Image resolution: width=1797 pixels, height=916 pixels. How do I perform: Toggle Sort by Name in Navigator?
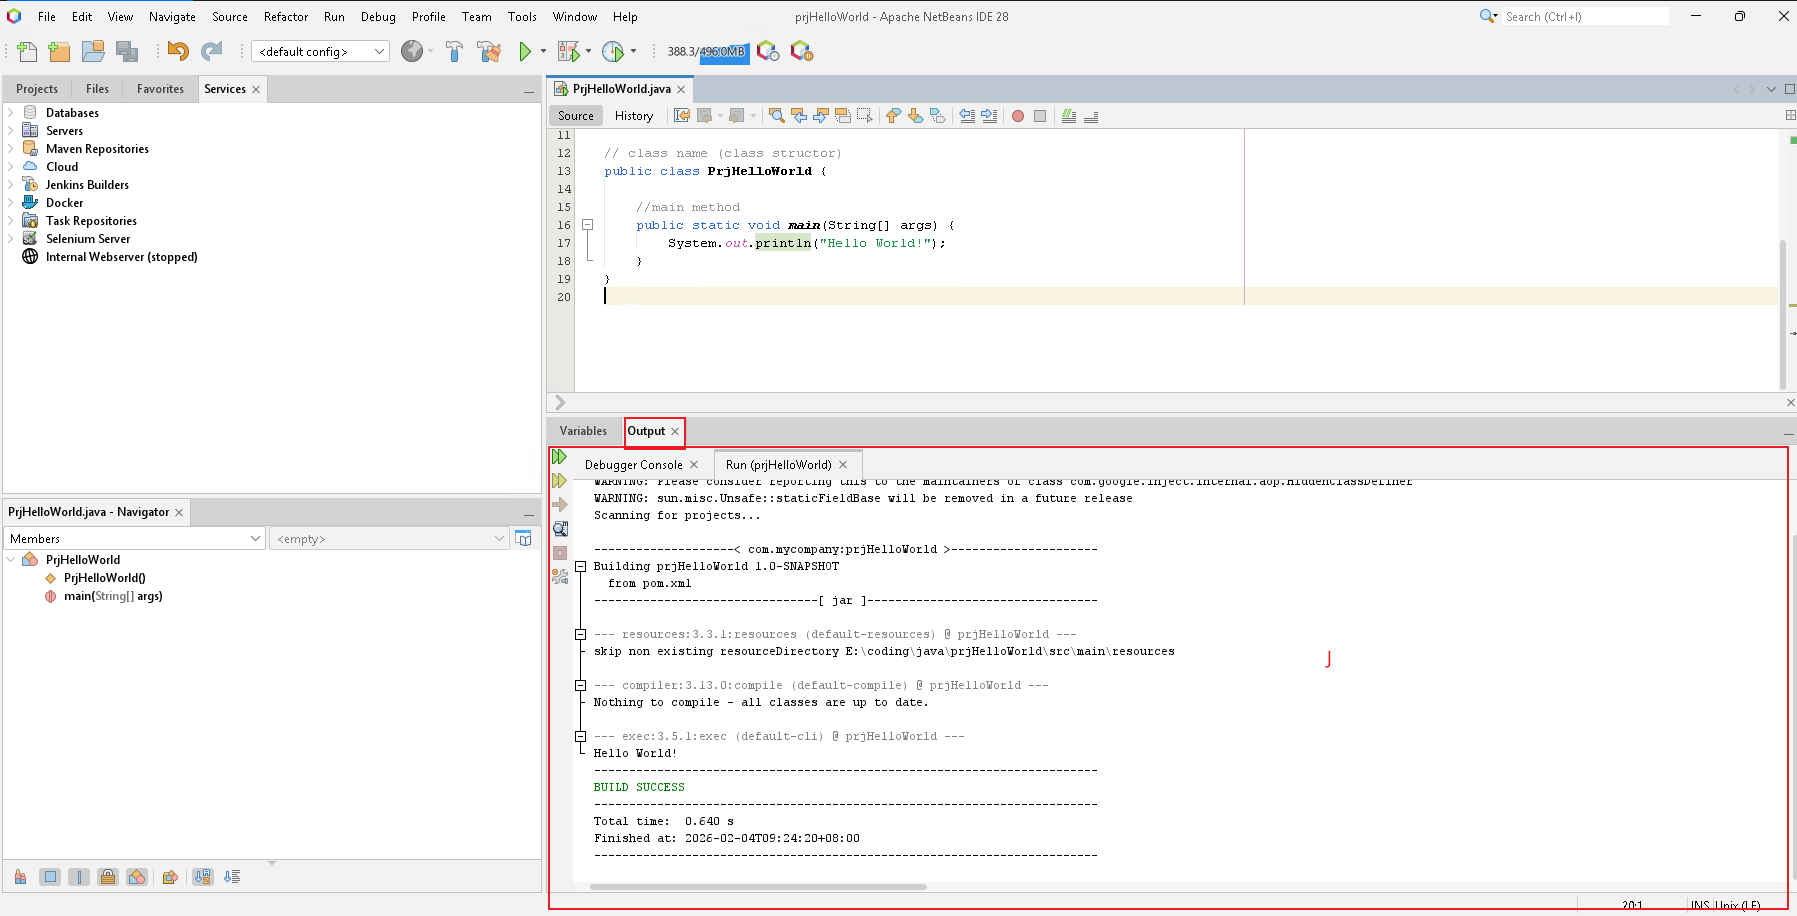tap(203, 877)
